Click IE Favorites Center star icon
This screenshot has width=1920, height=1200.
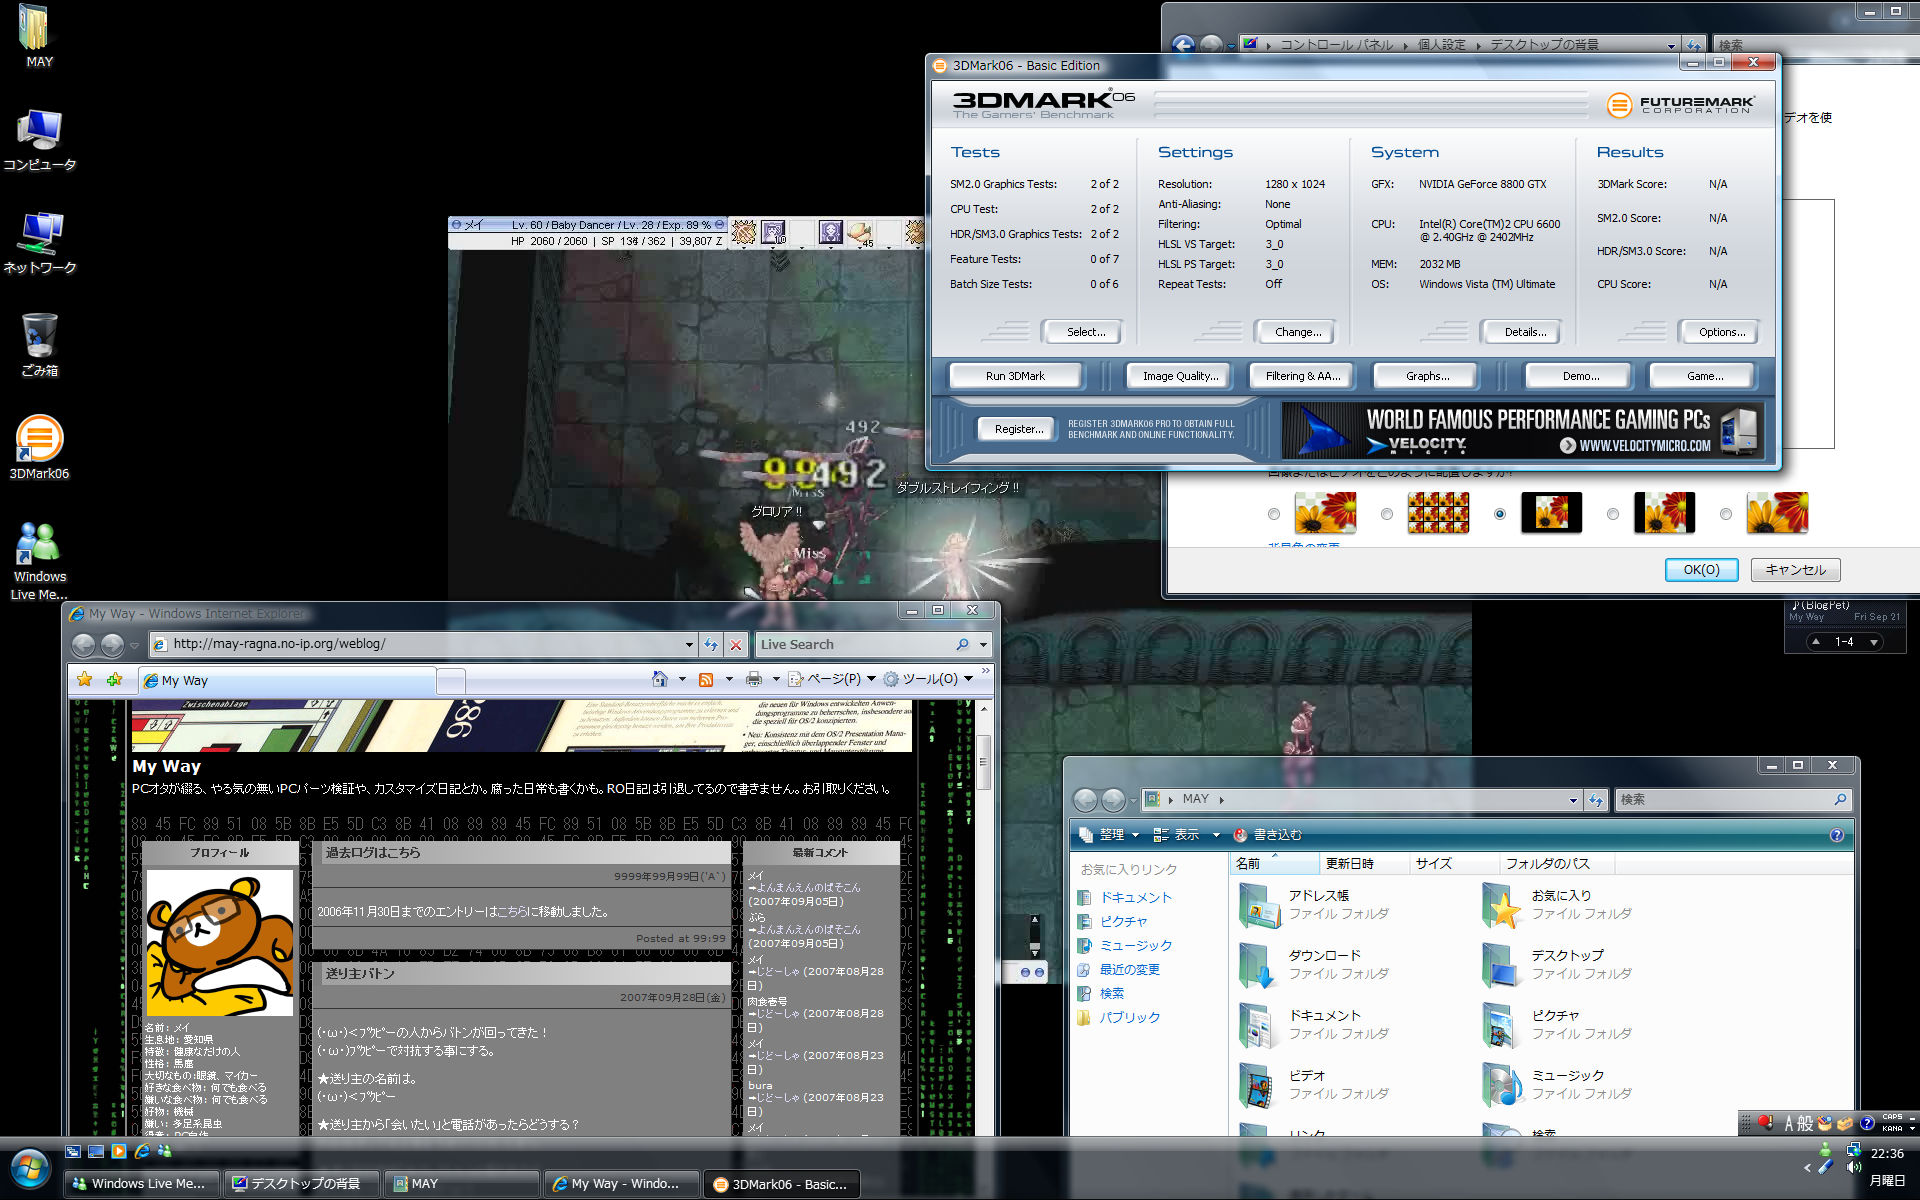coord(85,680)
